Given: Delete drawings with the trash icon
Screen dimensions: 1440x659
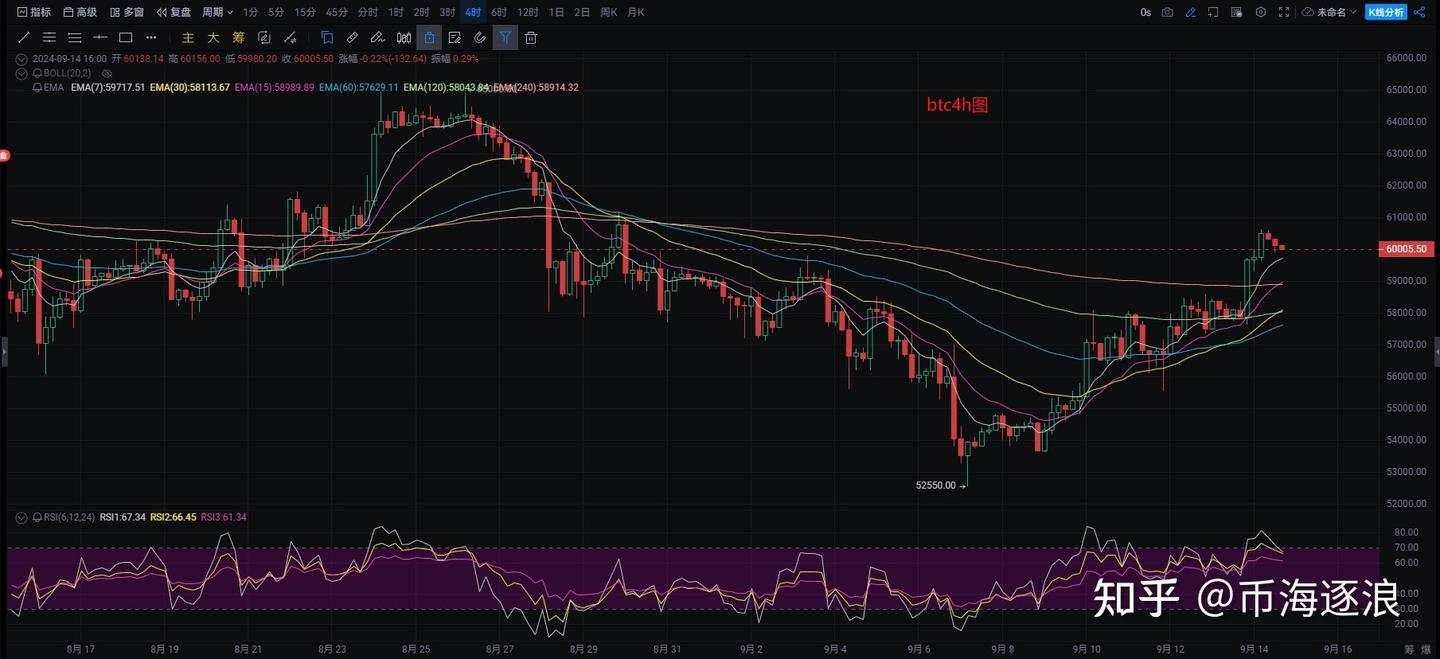Looking at the screenshot, I should click(531, 38).
